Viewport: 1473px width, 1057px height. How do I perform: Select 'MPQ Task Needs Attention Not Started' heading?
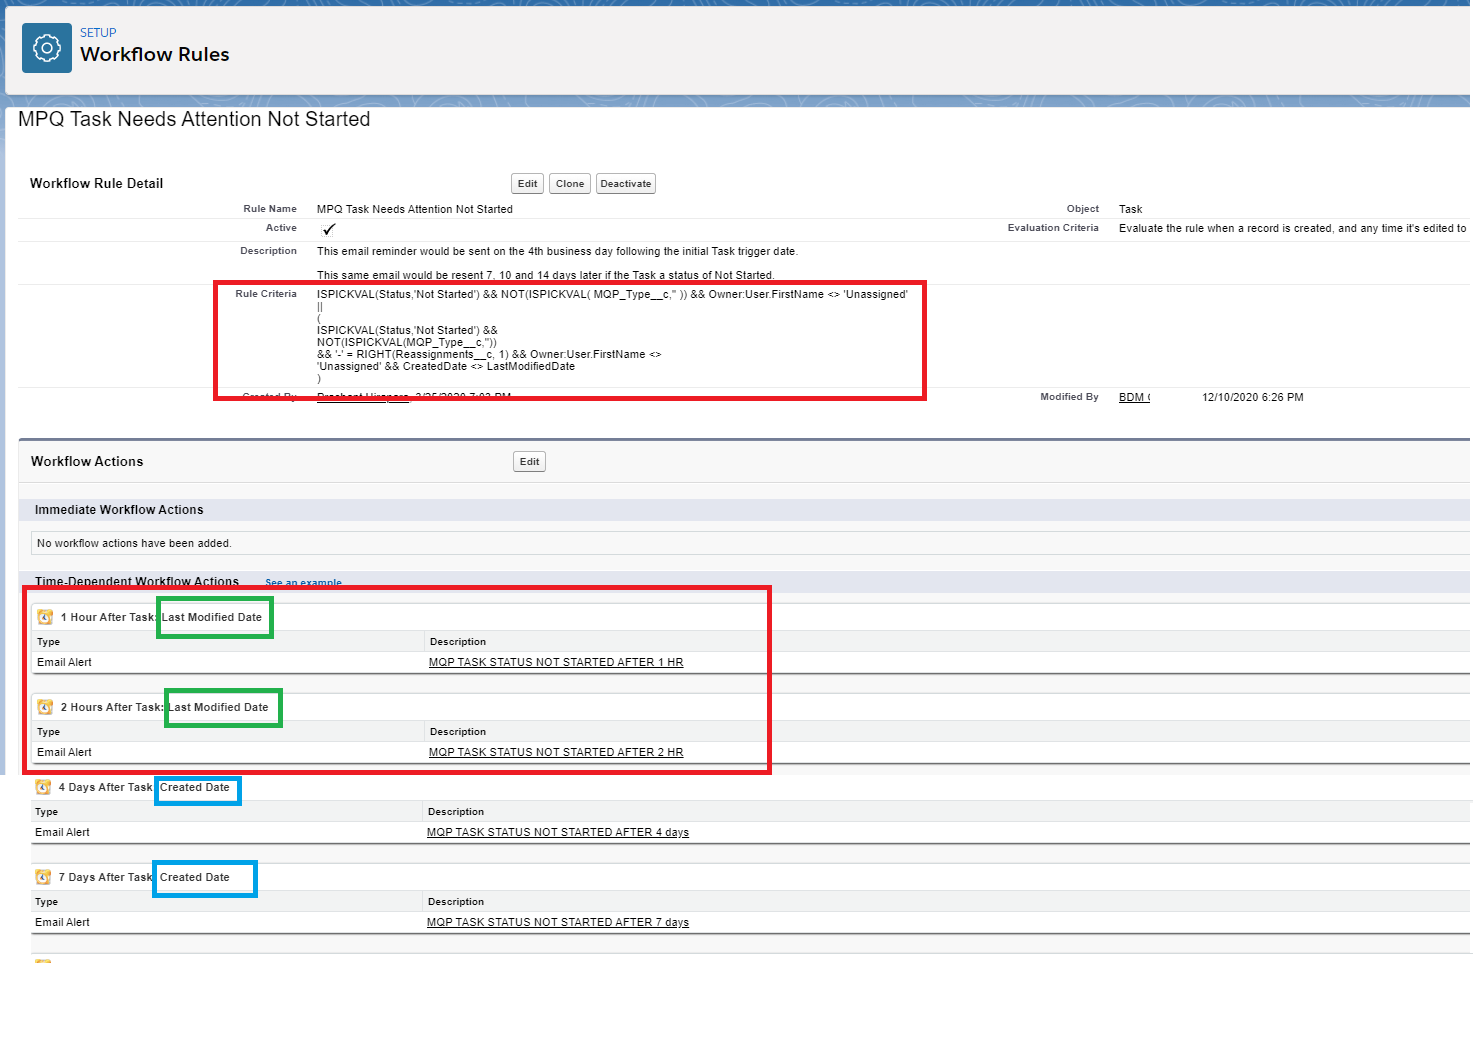pos(194,119)
